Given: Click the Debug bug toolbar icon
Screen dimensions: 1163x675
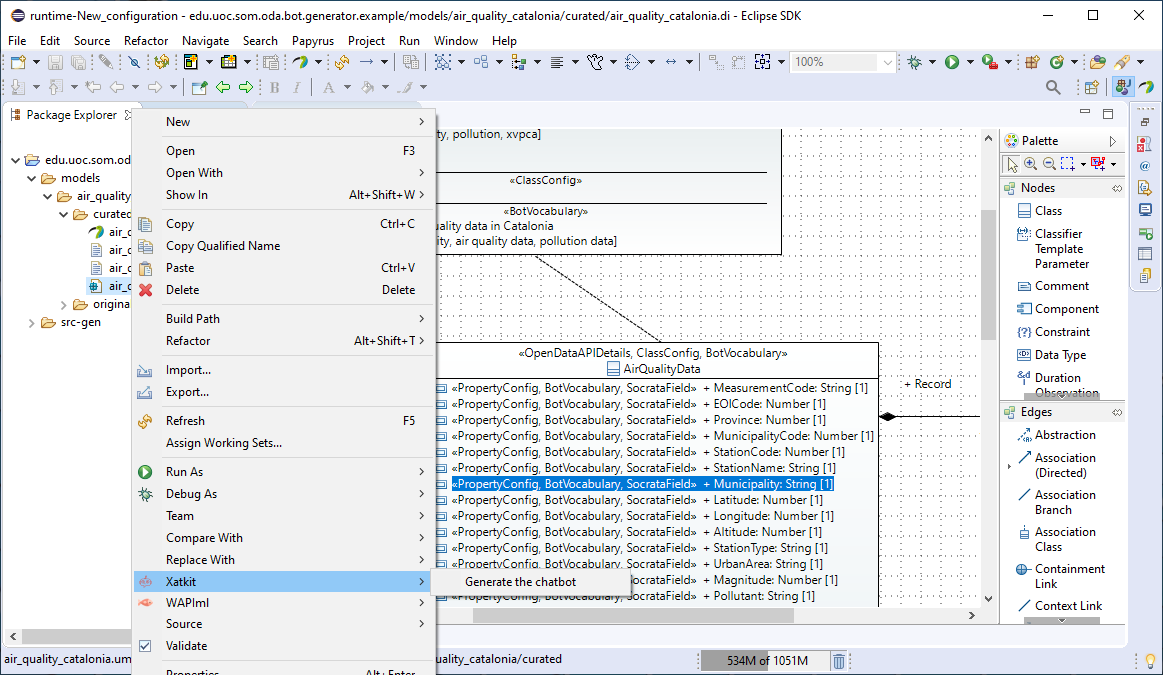Looking at the screenshot, I should click(x=914, y=62).
